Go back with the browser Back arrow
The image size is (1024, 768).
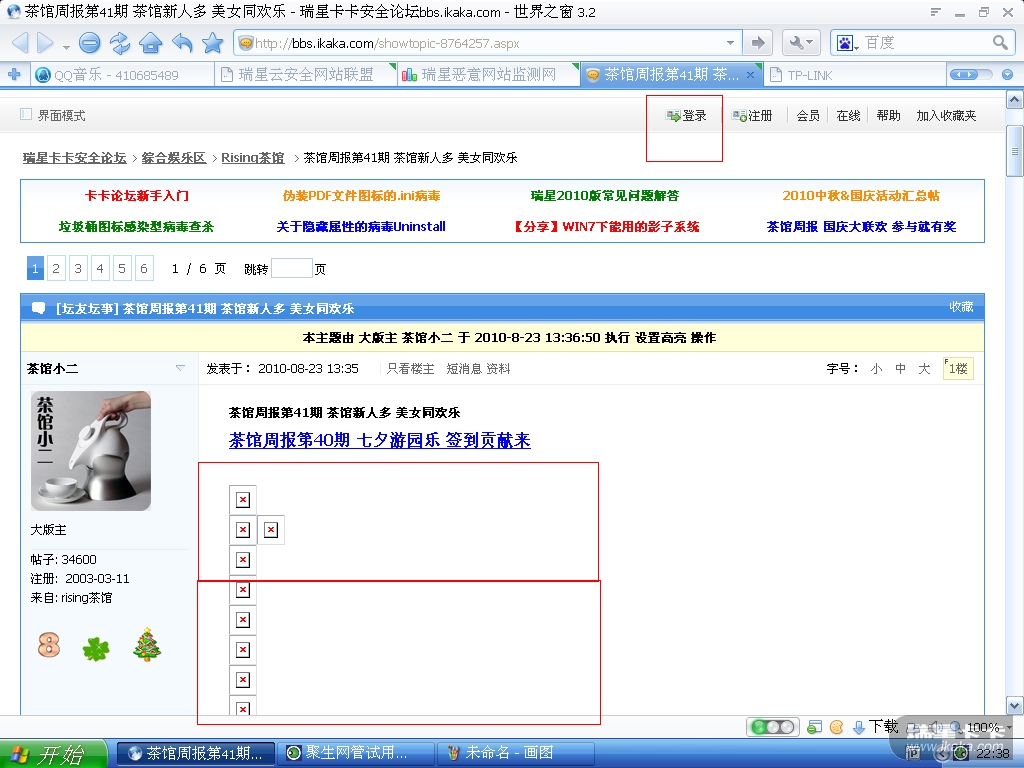pyautogui.click(x=20, y=43)
